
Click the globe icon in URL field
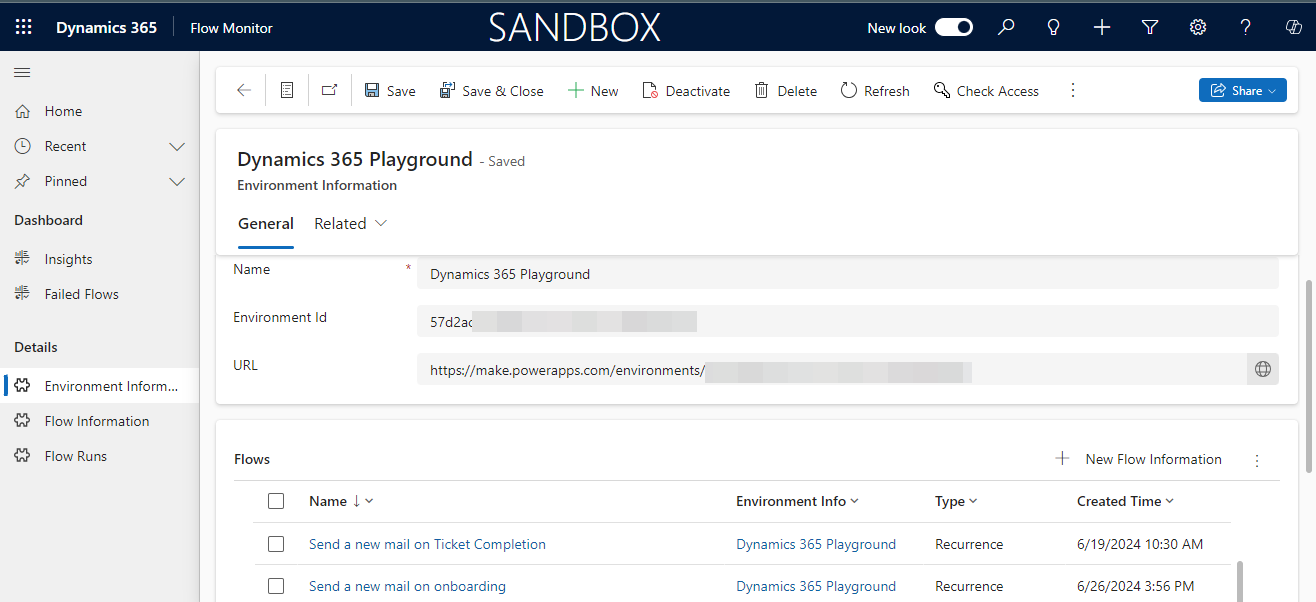1263,369
